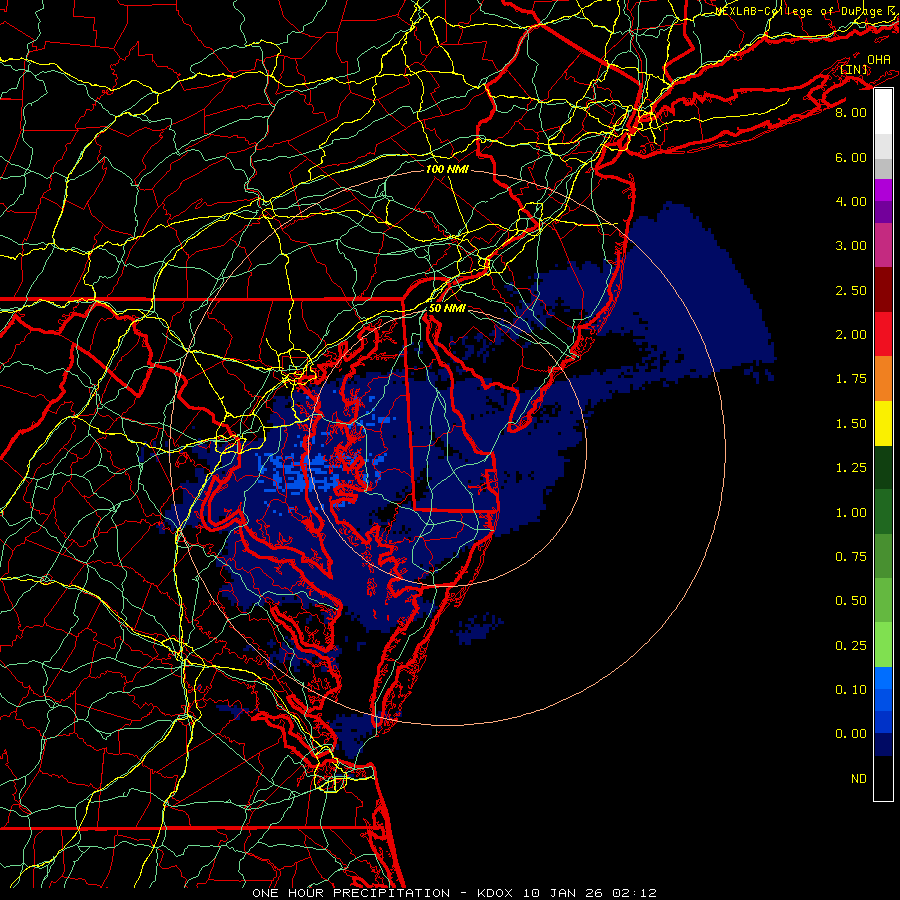Image resolution: width=900 pixels, height=900 pixels.
Task: Click the black ND legend swatch
Action: point(883,778)
